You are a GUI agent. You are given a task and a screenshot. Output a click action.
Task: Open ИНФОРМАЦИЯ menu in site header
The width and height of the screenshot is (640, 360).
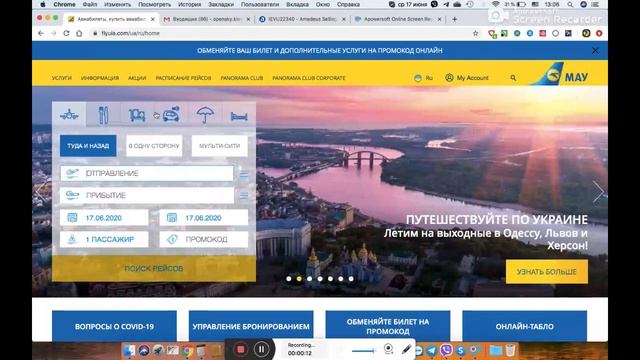click(100, 78)
